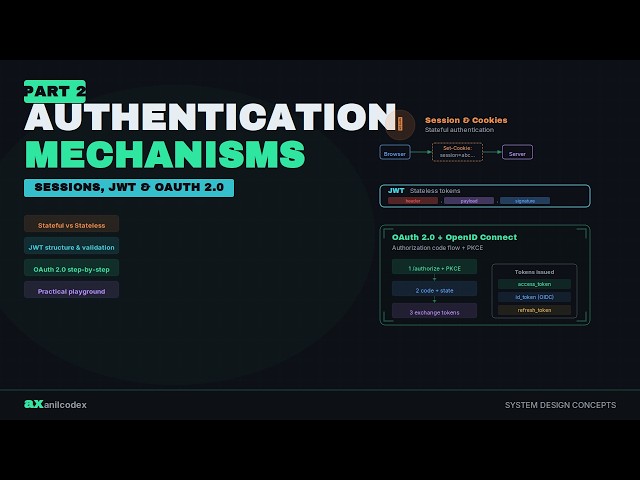This screenshot has width=640, height=480.
Task: Click the OAuth 2.0 + OpenID Connect heading
Action: pyautogui.click(x=454, y=237)
